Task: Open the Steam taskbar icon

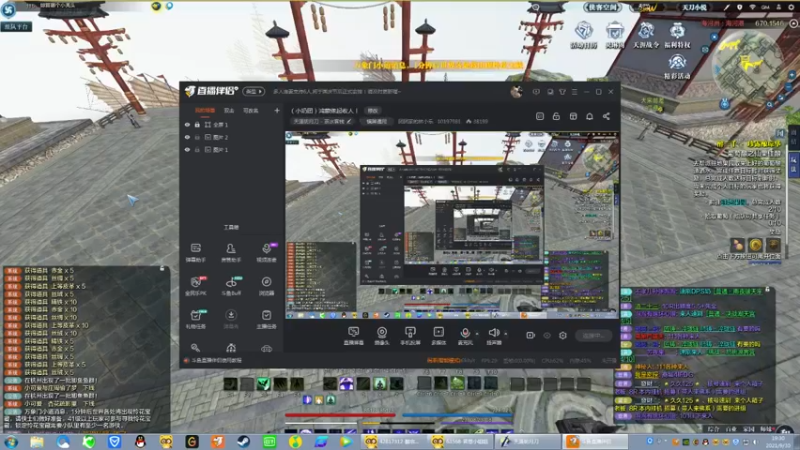Action: pos(243,441)
